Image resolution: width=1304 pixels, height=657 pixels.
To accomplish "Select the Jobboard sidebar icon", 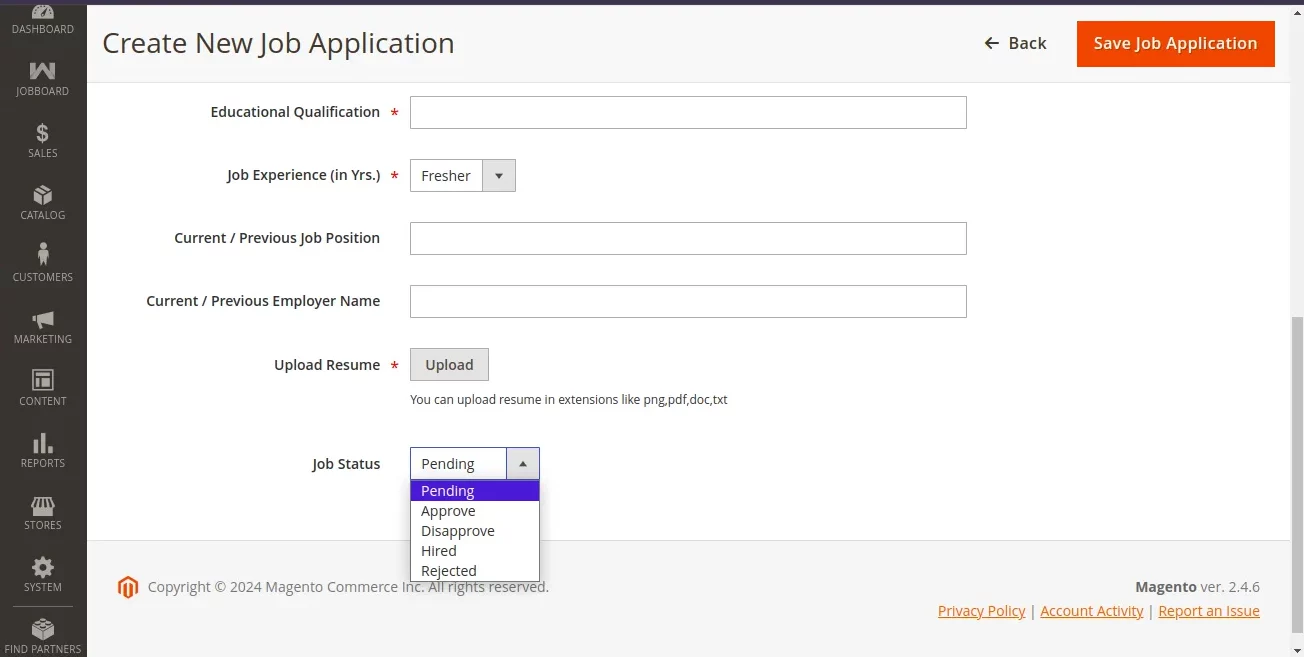I will pos(42,71).
